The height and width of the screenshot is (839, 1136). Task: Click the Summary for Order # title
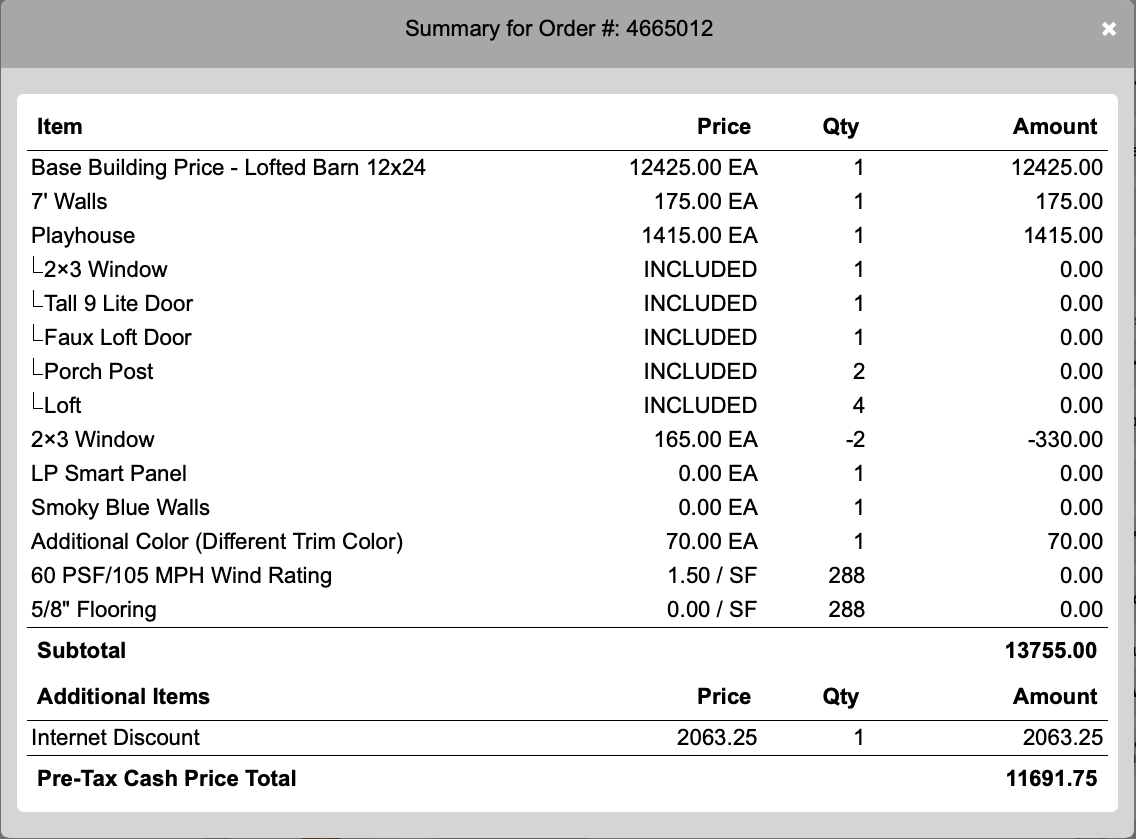559,28
